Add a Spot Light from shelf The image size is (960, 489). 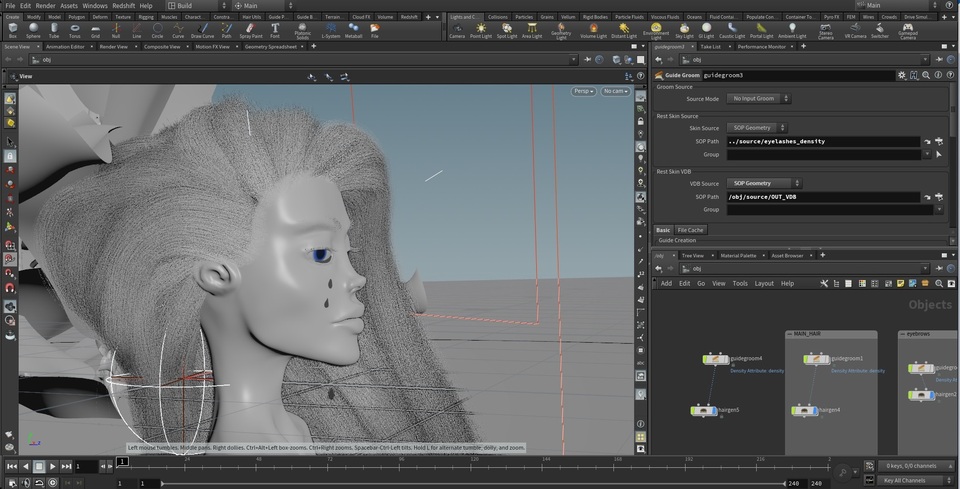(x=508, y=30)
